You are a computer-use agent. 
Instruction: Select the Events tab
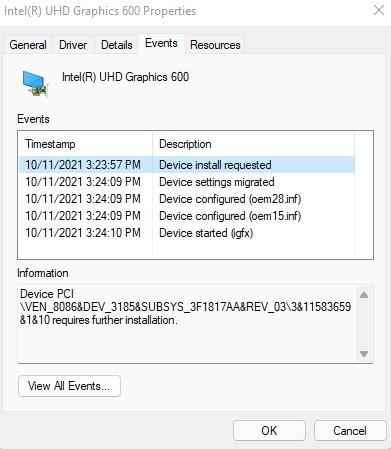(161, 43)
